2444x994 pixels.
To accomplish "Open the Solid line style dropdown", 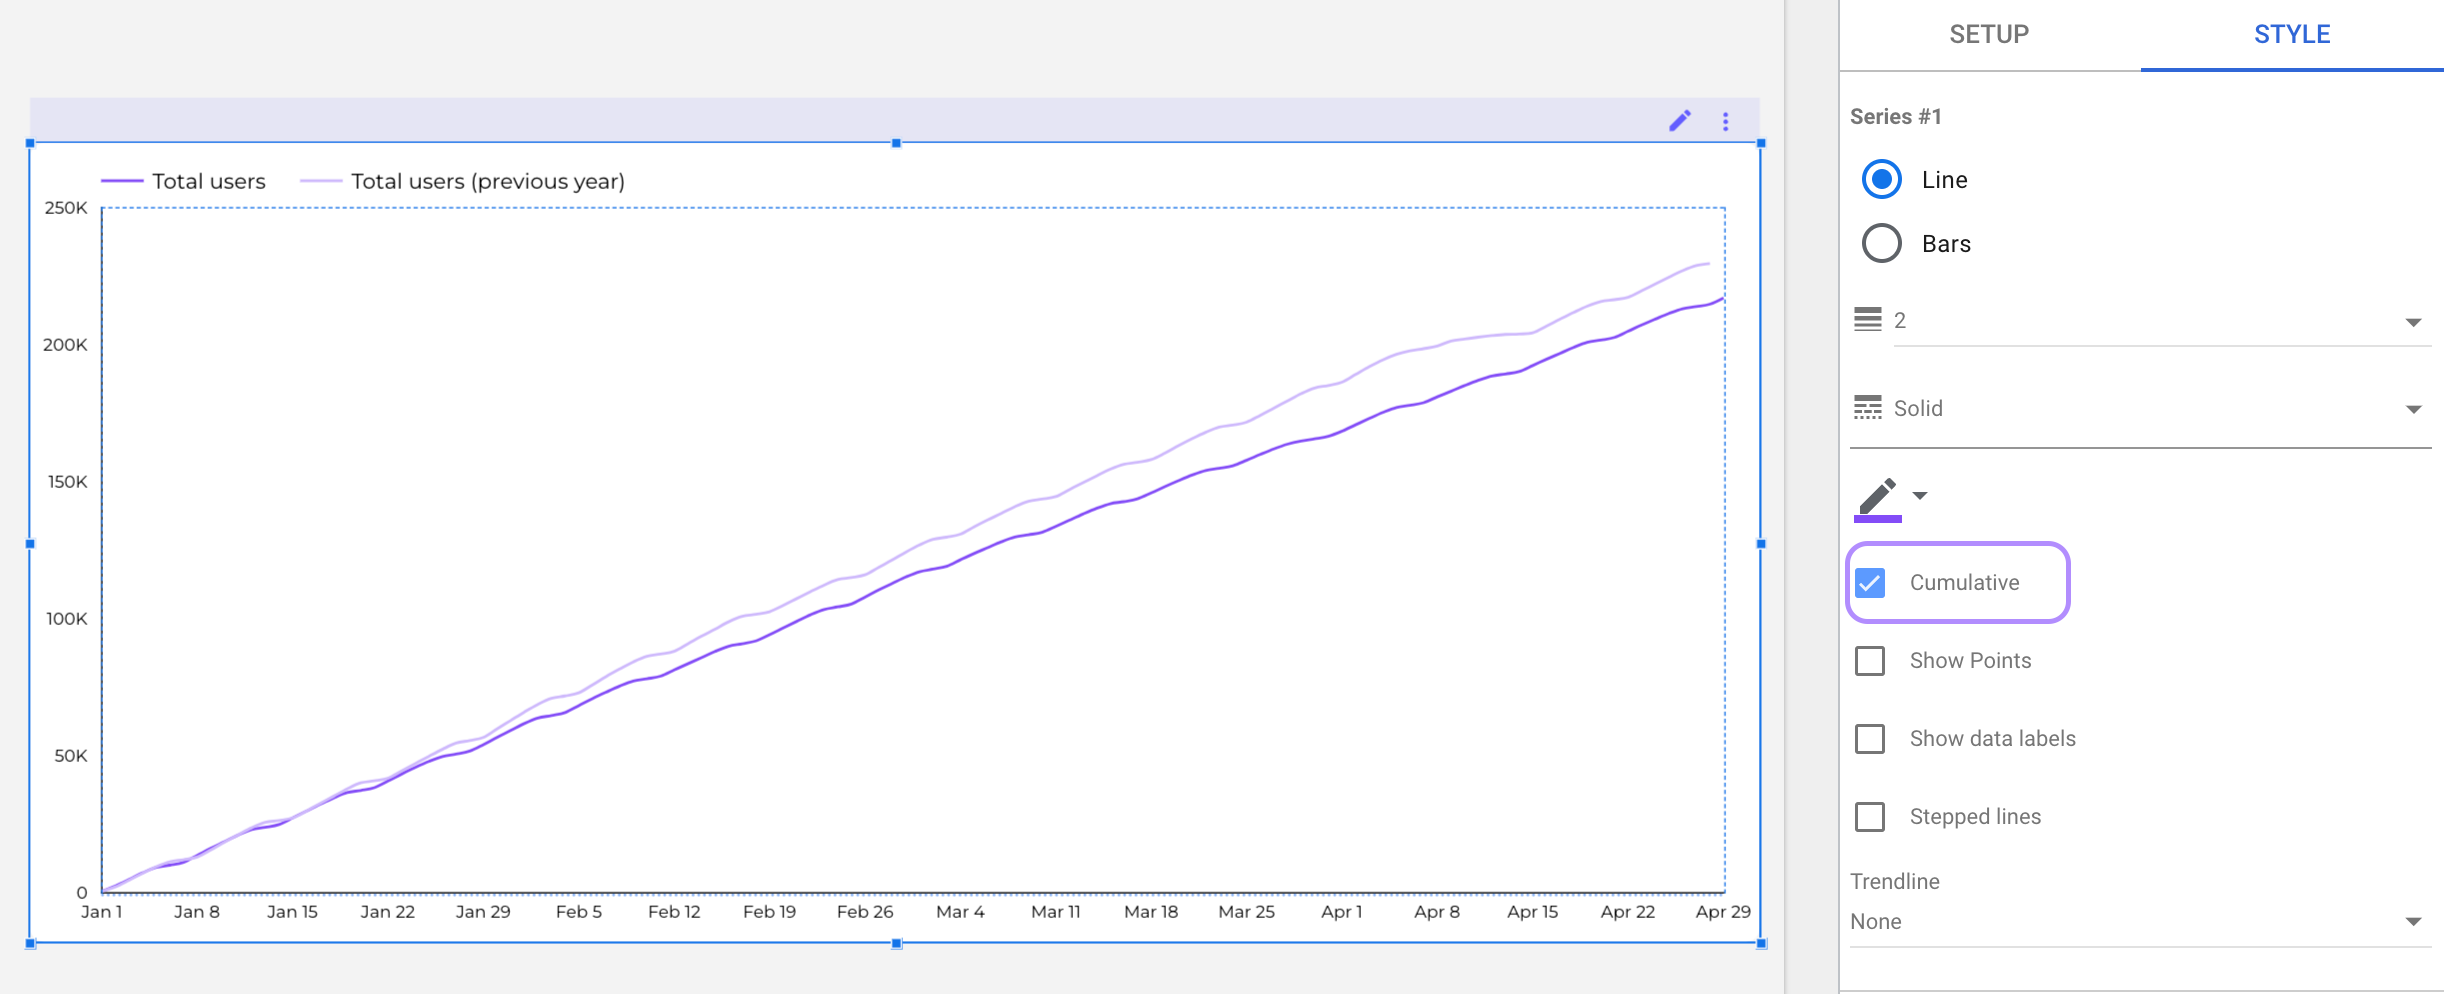I will [x=2162, y=409].
